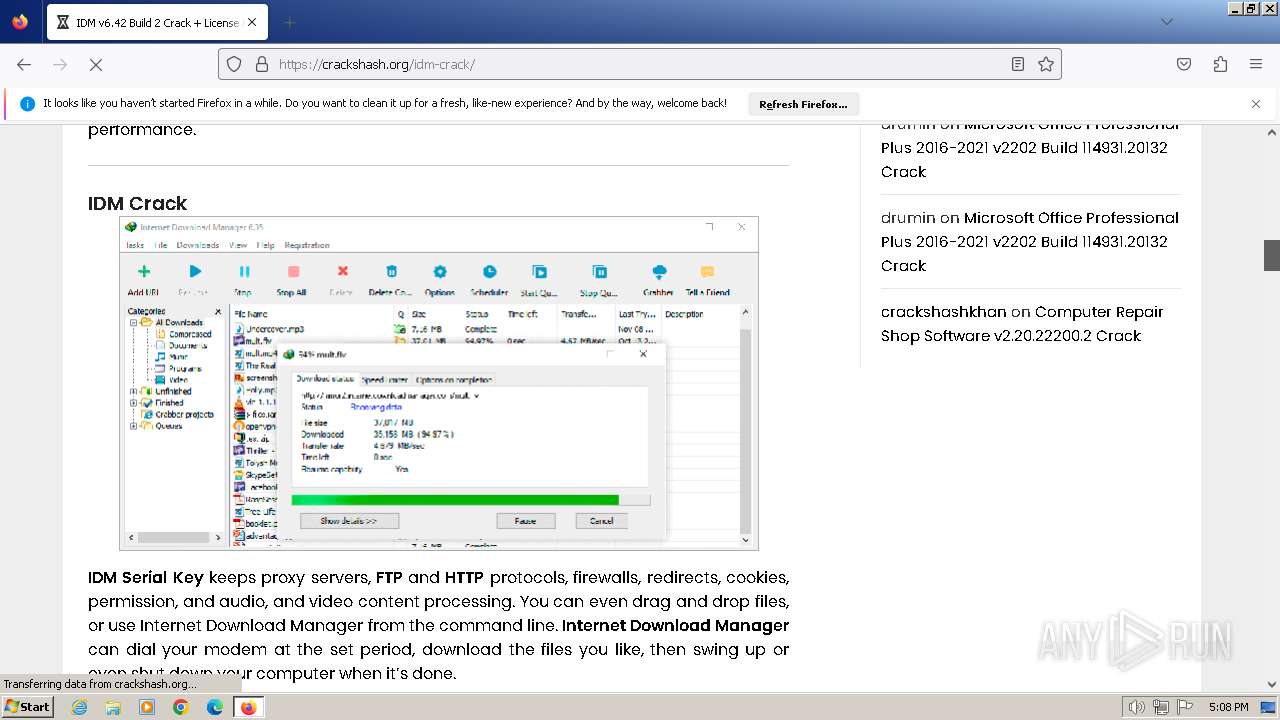Launch Internet Explorer from taskbar
The image size is (1280, 720).
coord(79,707)
